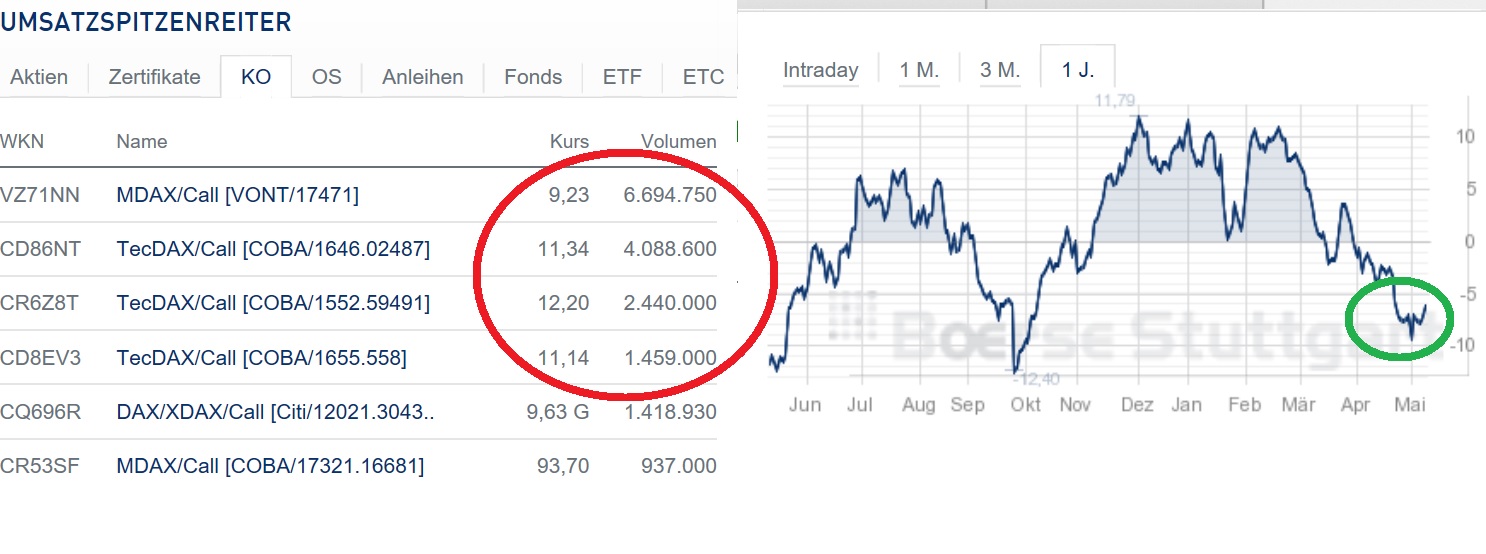Click the Kurs column header

569,142
